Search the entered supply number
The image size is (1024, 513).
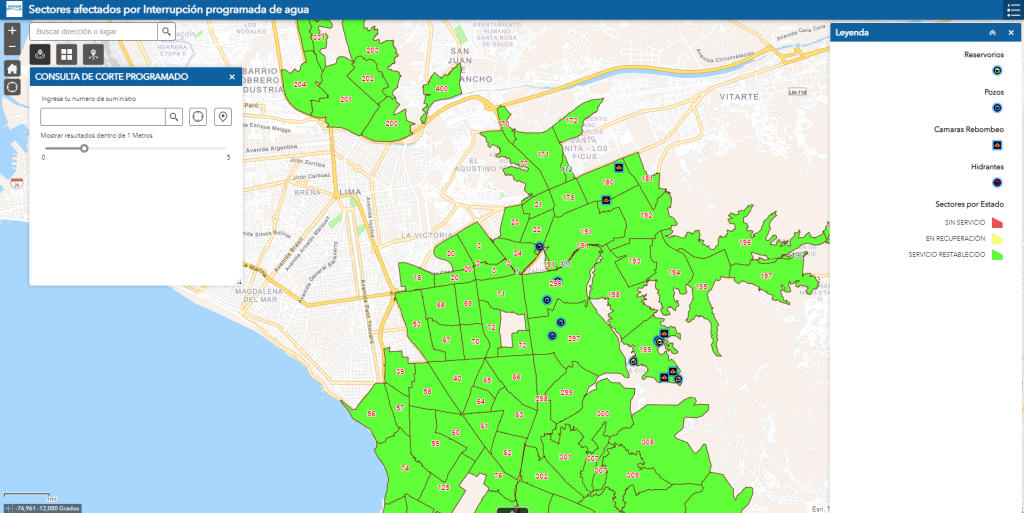174,117
